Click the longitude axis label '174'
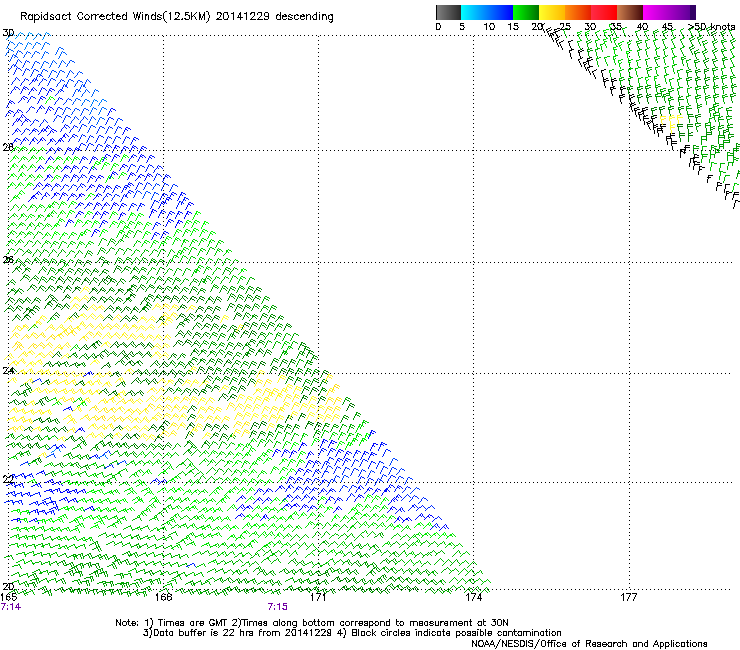Screen dimensions: 740x650 pos(473,597)
